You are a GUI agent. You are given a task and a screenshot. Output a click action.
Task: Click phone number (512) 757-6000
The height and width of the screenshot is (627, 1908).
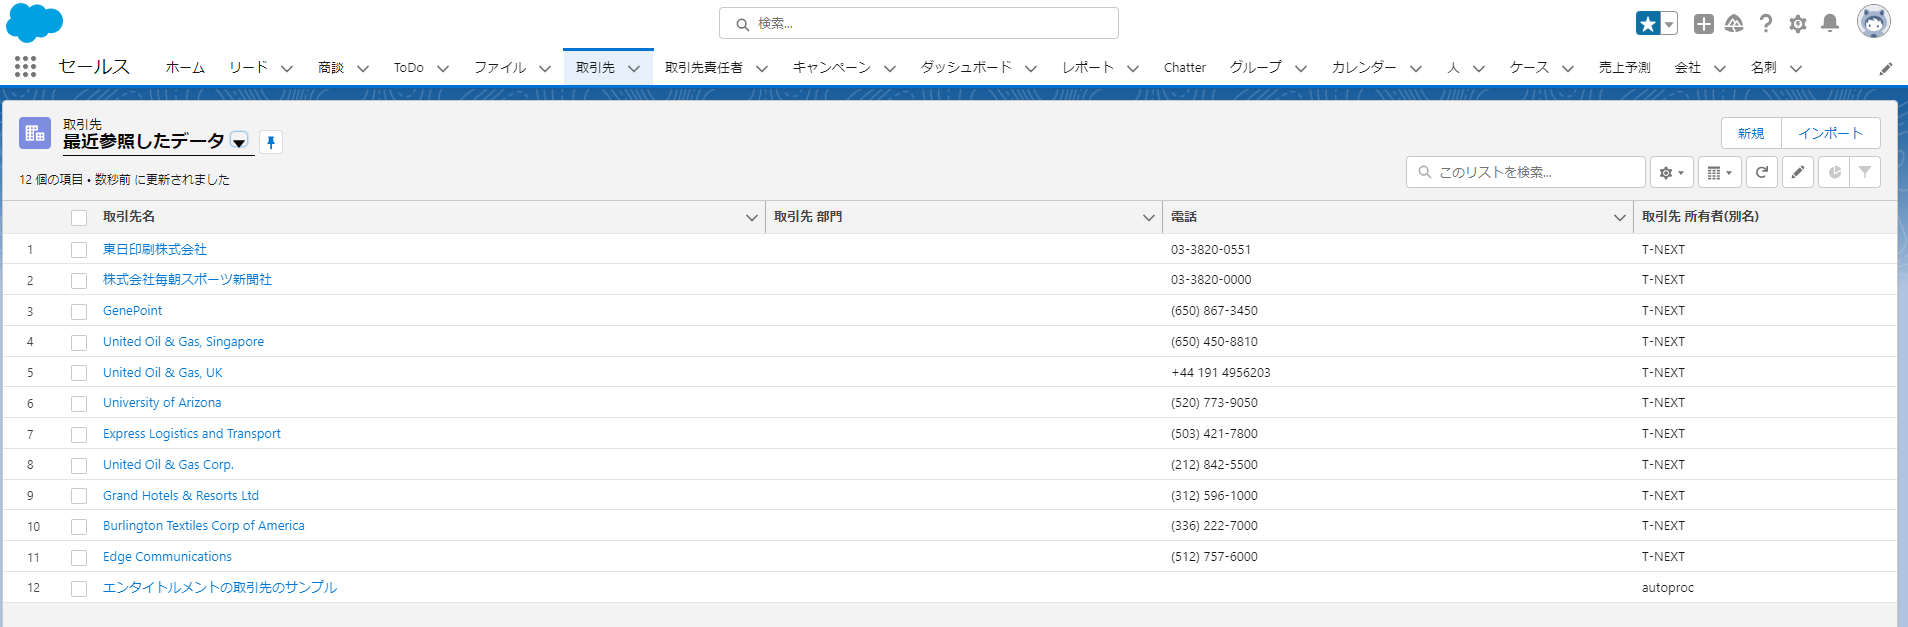click(x=1214, y=557)
